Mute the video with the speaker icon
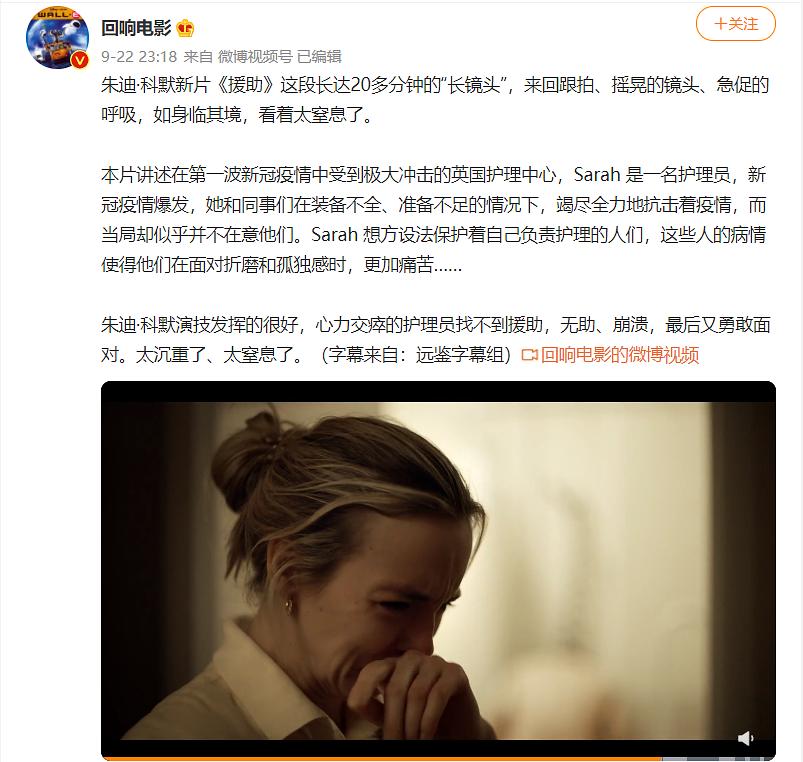Image resolution: width=803 pixels, height=762 pixels. click(745, 738)
